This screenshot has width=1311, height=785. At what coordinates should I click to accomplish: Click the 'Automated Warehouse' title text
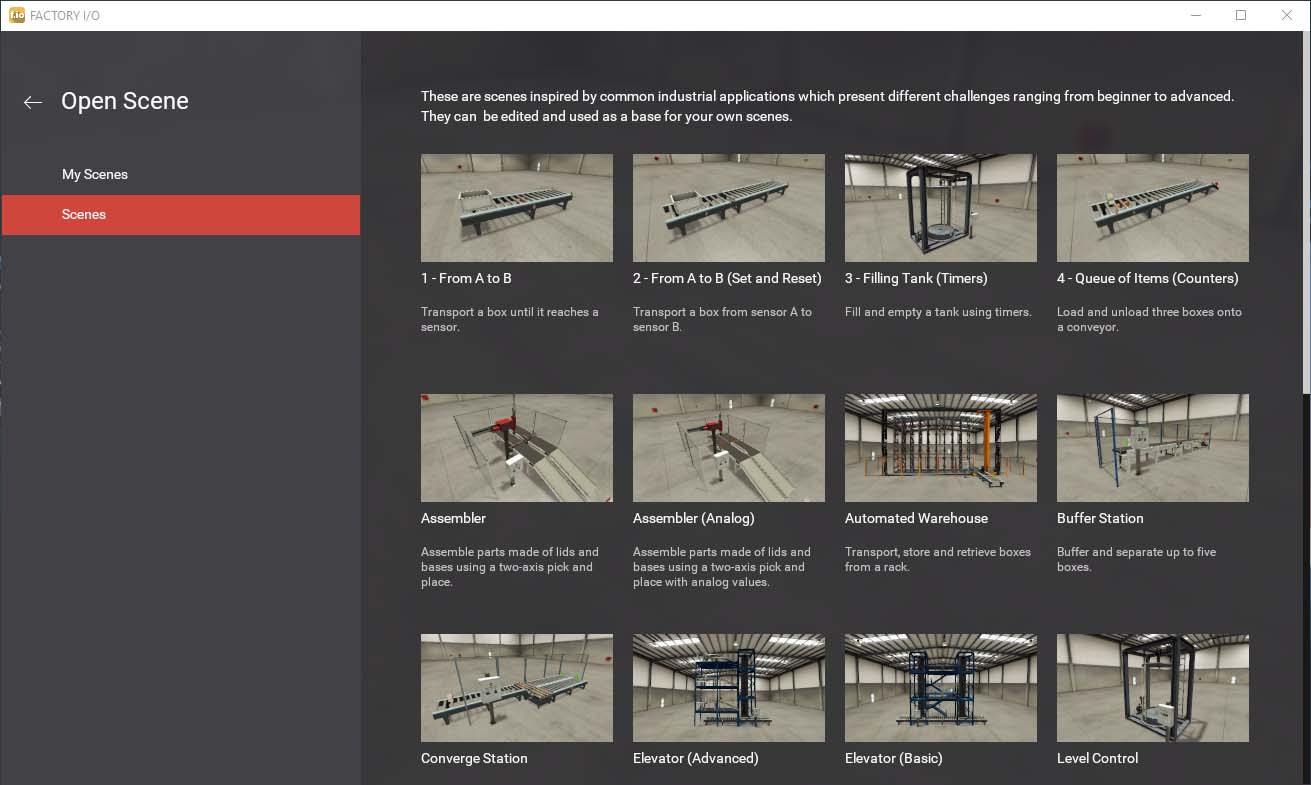point(916,518)
